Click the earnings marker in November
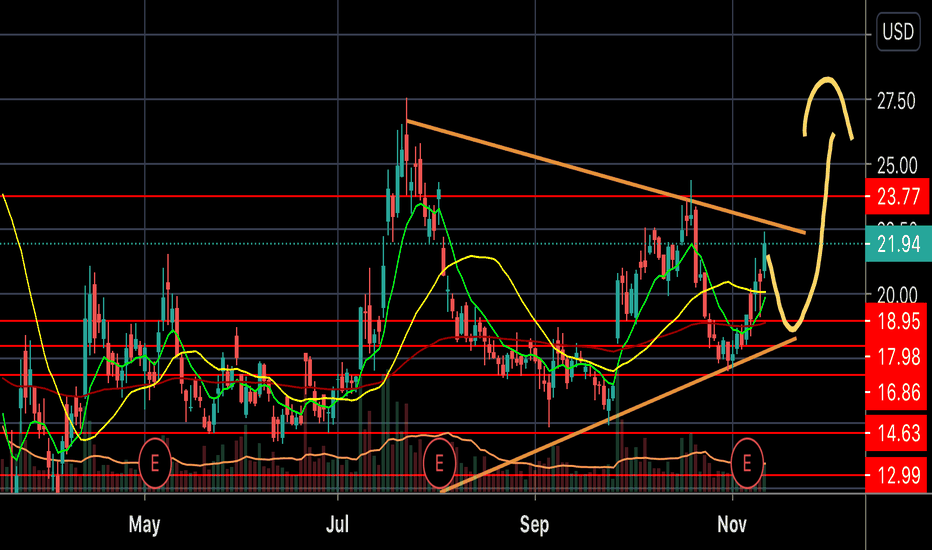Screen dimensions: 932x550 point(747,463)
